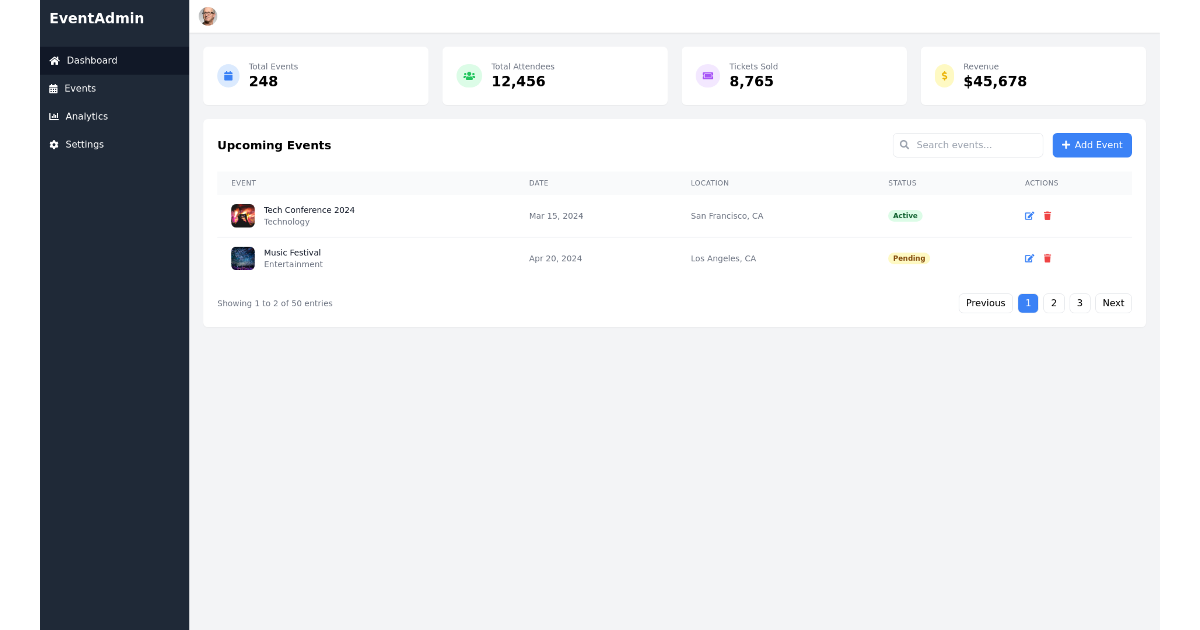
Task: Edit the Music Festival event
Action: (x=1028, y=258)
